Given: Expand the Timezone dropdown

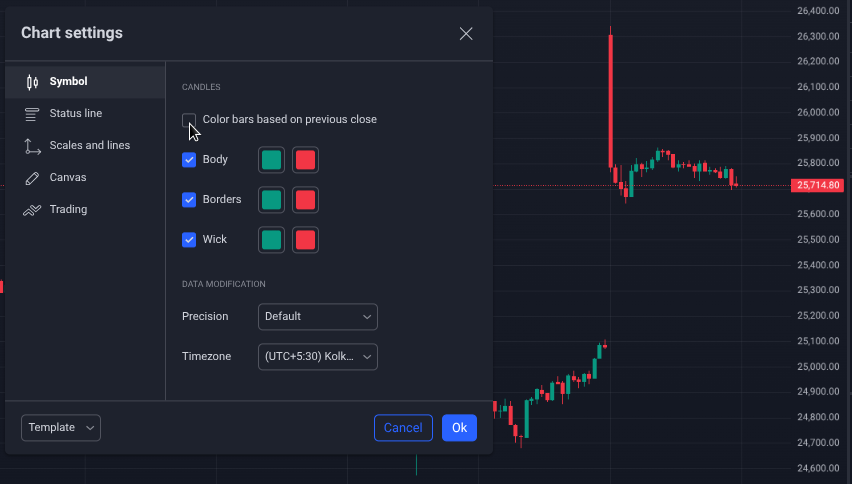Looking at the screenshot, I should (x=318, y=357).
